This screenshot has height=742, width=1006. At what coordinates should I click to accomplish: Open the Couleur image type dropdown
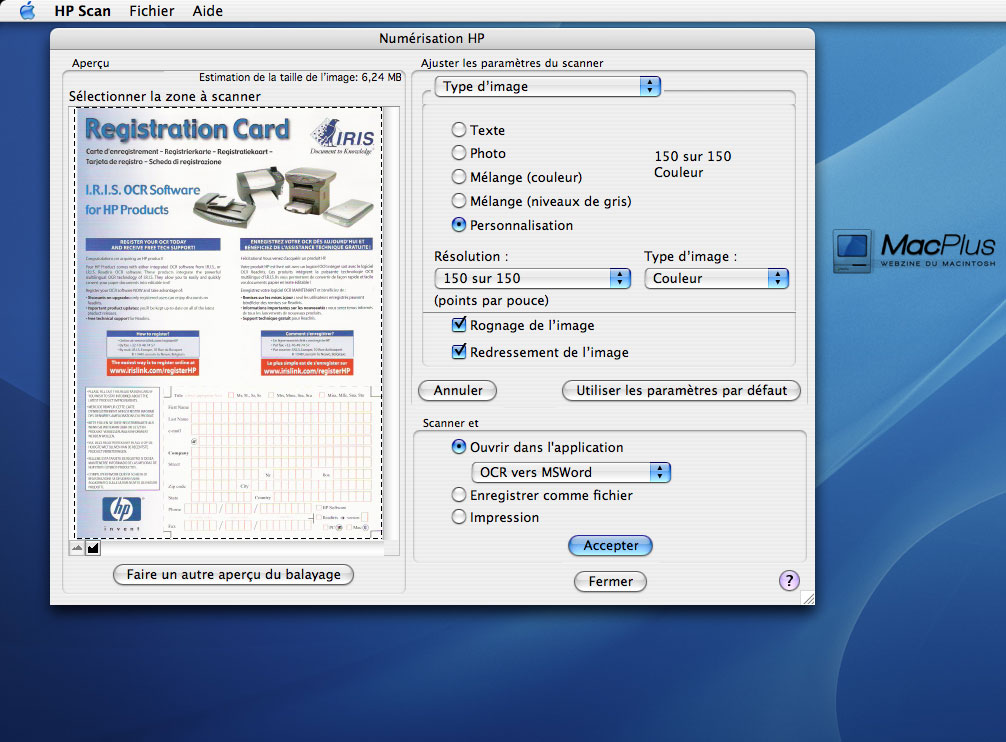point(716,278)
